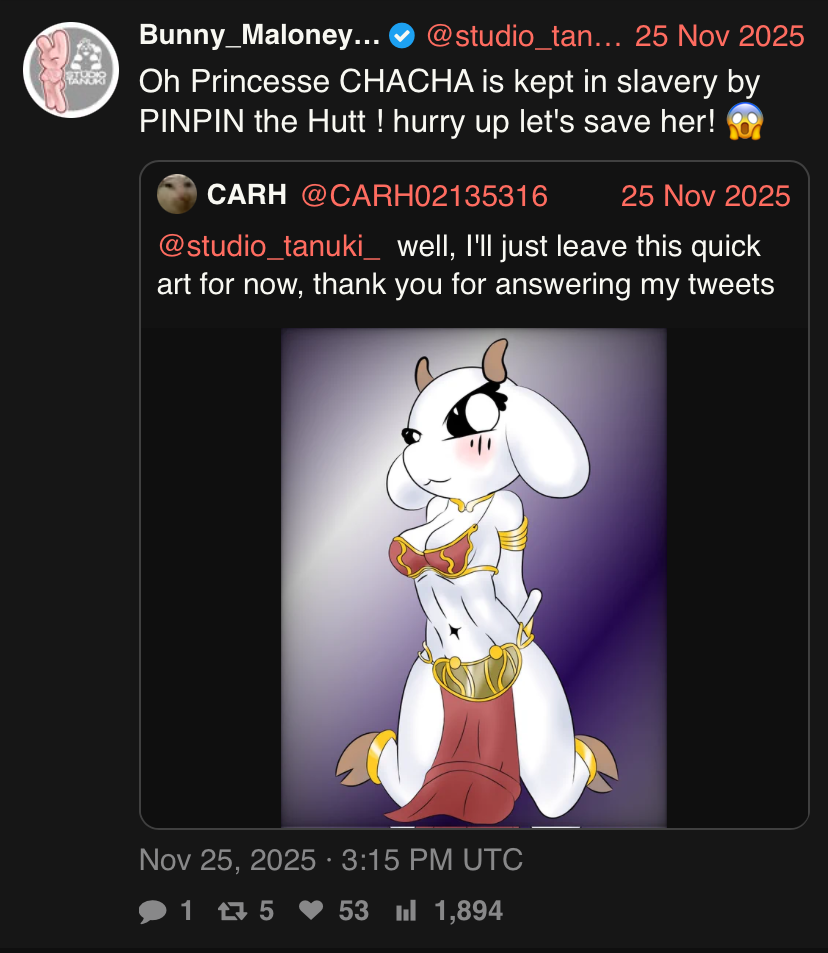Click the @studio_tanuki_ mention link
The height and width of the screenshot is (953, 828).
click(269, 246)
